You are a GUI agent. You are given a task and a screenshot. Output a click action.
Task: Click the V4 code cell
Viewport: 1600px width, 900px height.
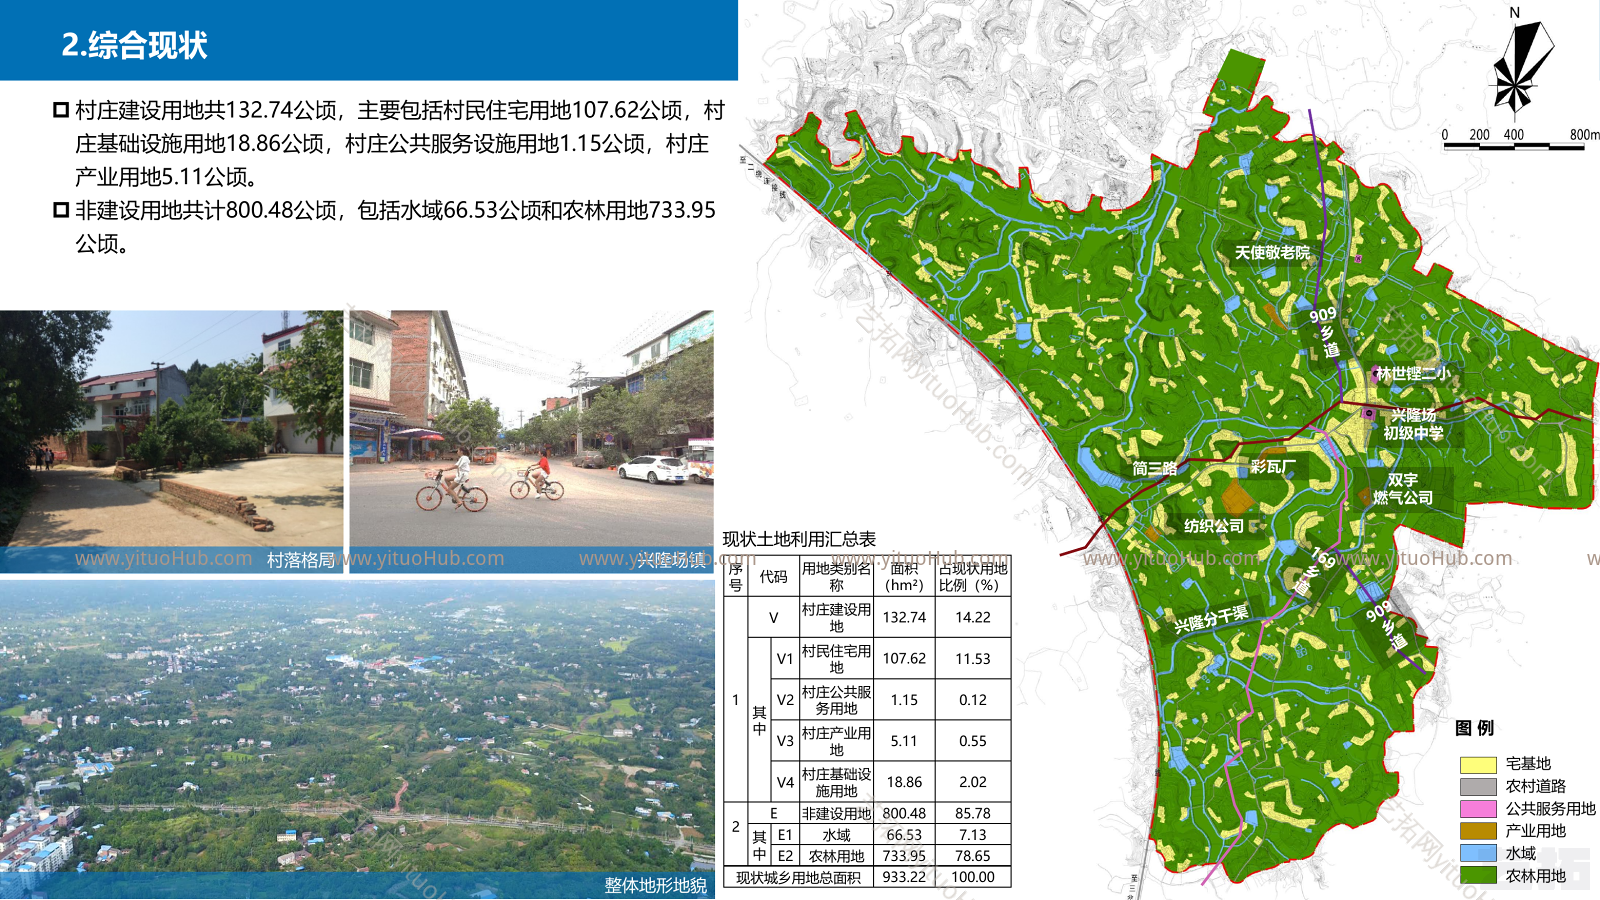[785, 782]
